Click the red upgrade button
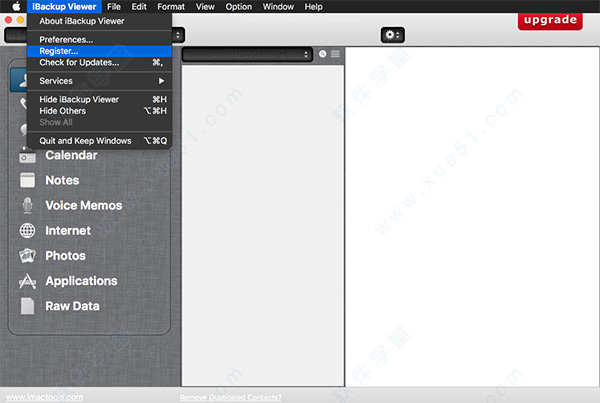Viewport: 600px width, 403px height. 550,20
